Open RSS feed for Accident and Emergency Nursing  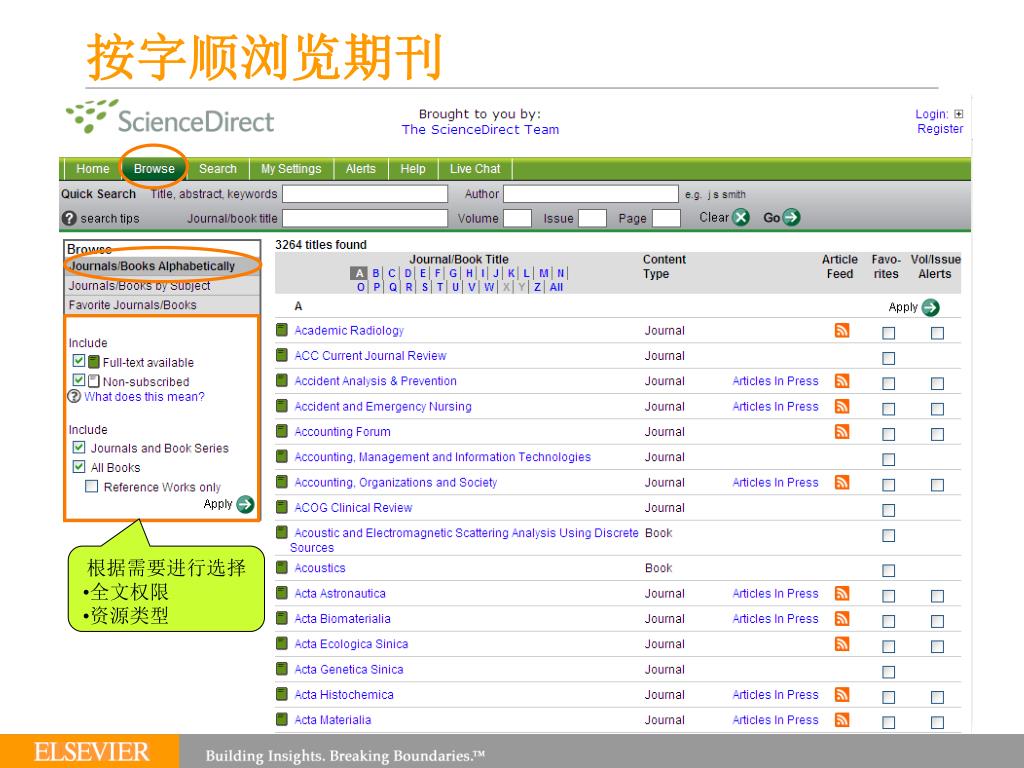click(x=842, y=406)
